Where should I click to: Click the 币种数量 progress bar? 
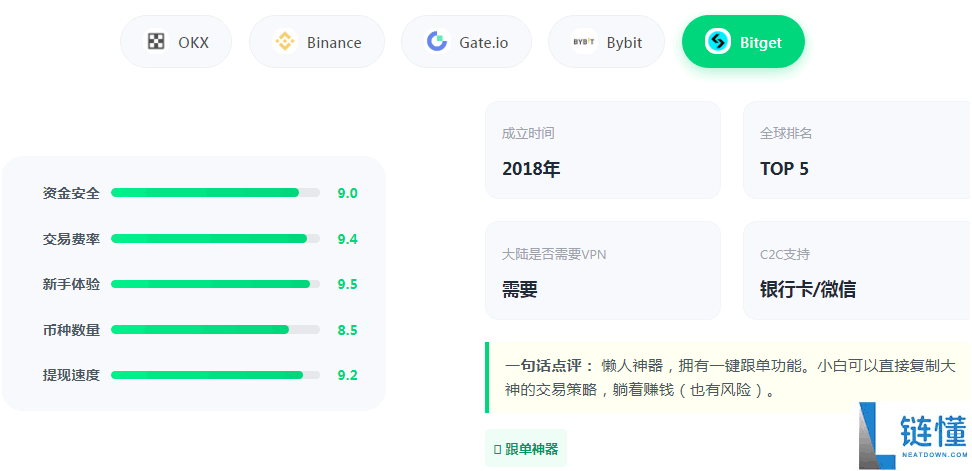click(x=216, y=330)
